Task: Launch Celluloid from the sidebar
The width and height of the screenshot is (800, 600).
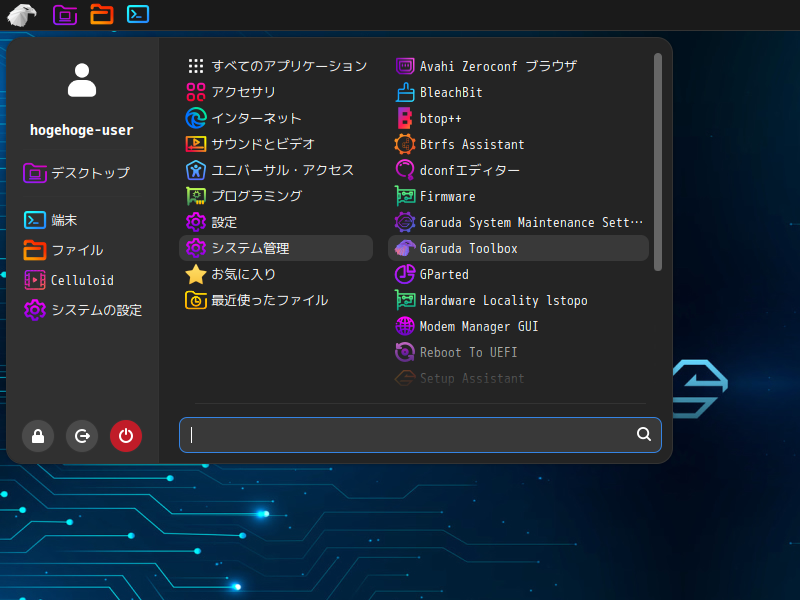Action: coord(69,280)
